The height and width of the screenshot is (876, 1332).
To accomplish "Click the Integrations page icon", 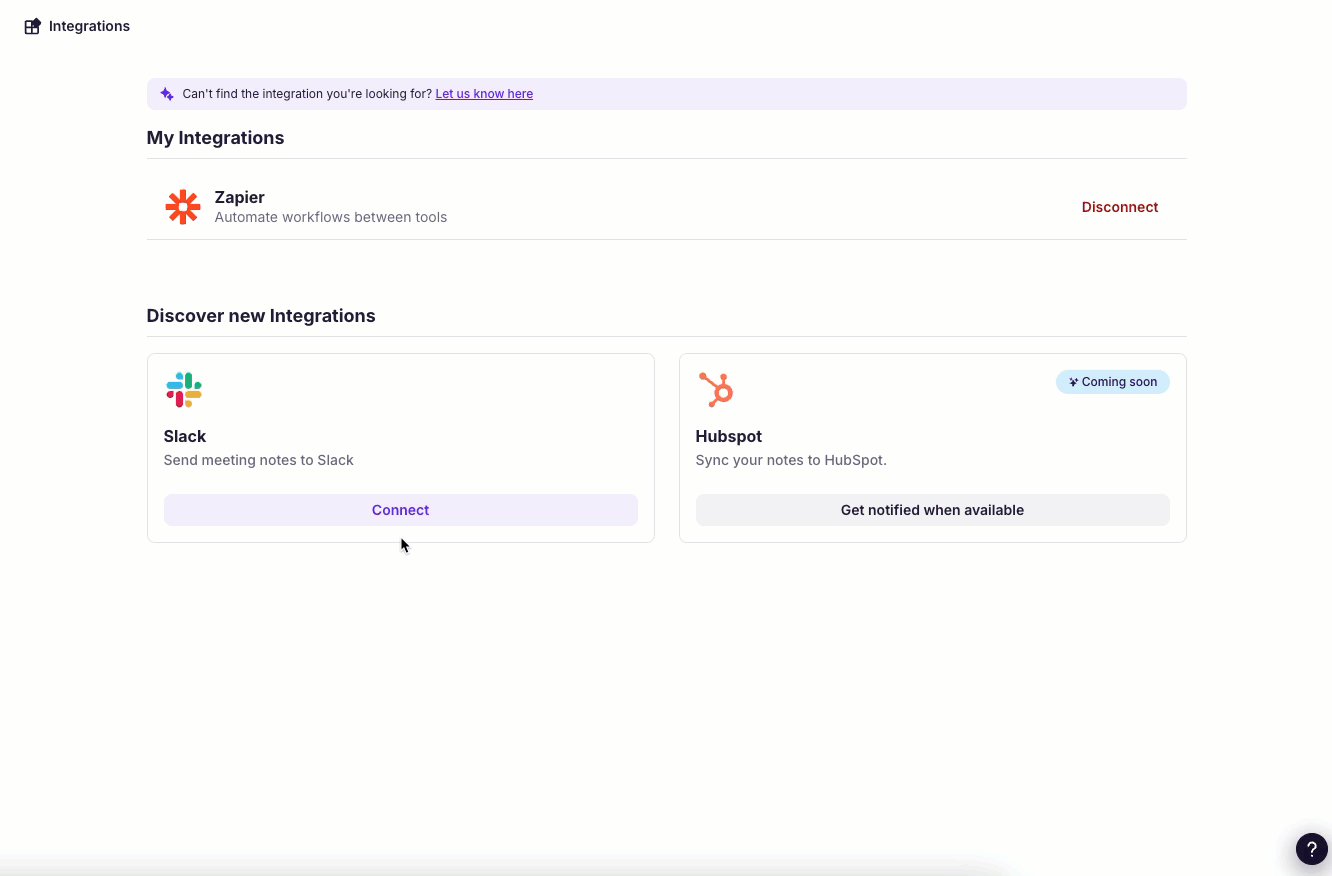I will 32,26.
